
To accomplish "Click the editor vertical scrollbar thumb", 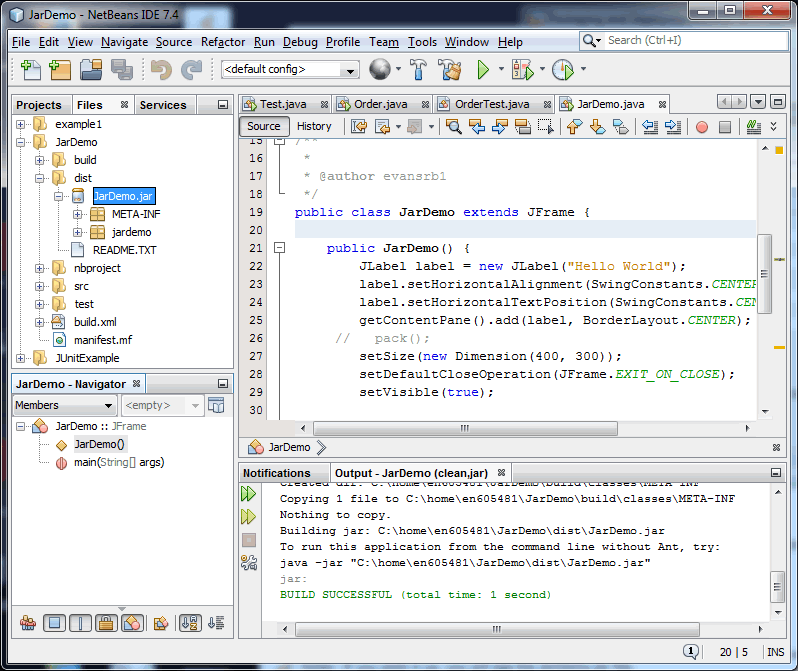I will pos(764,274).
